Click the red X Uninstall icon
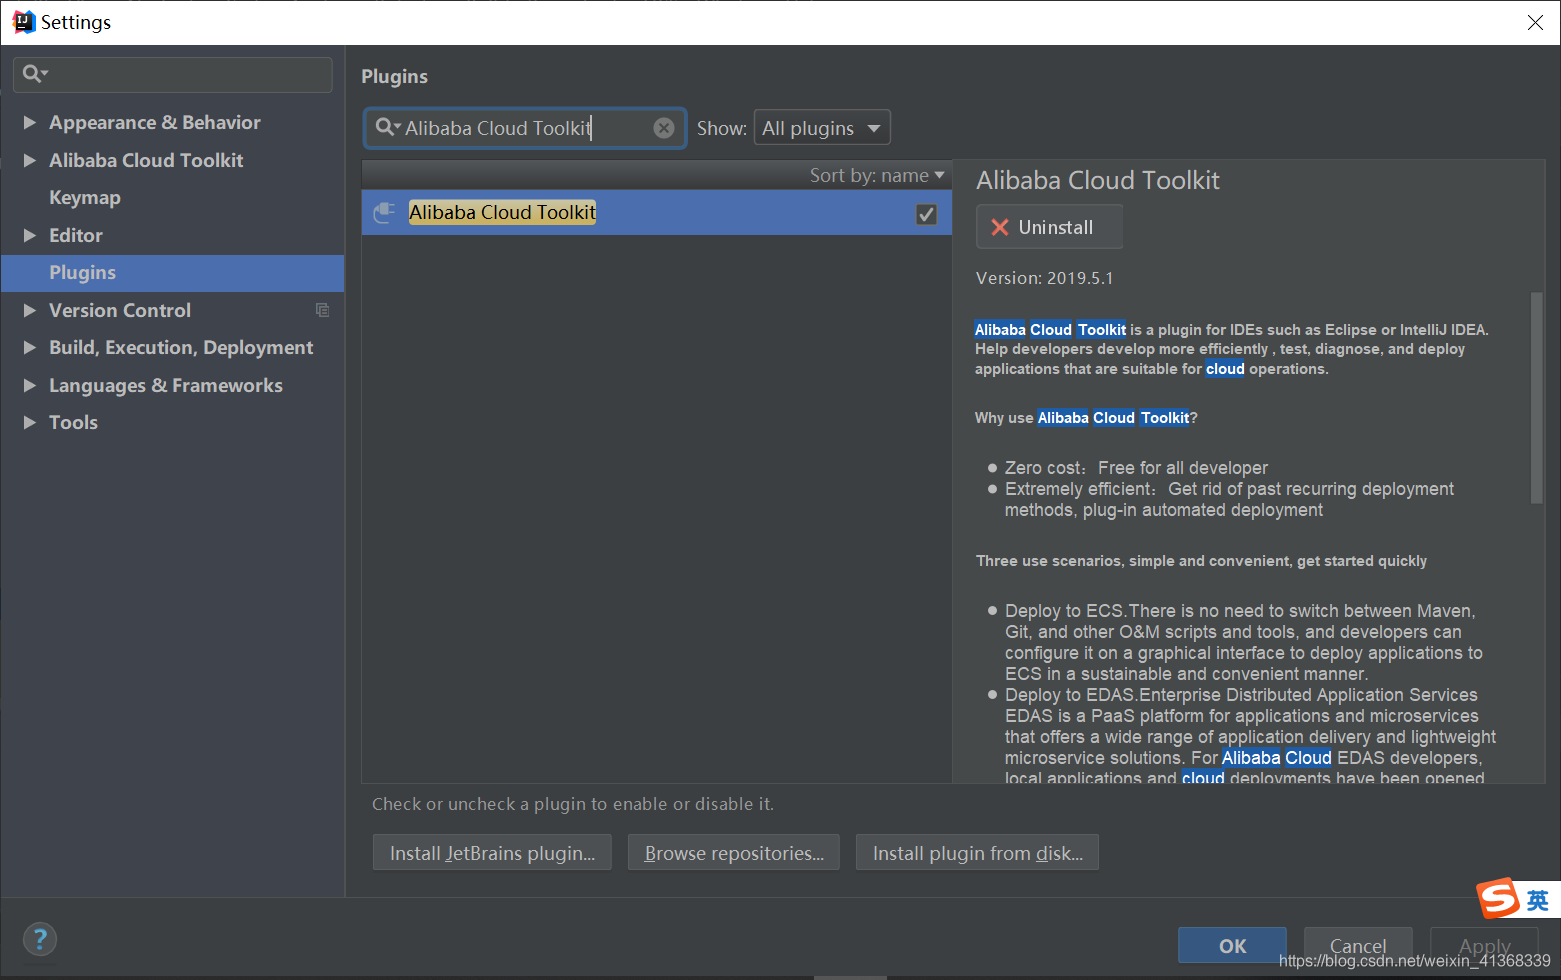Image resolution: width=1561 pixels, height=980 pixels. (x=999, y=227)
